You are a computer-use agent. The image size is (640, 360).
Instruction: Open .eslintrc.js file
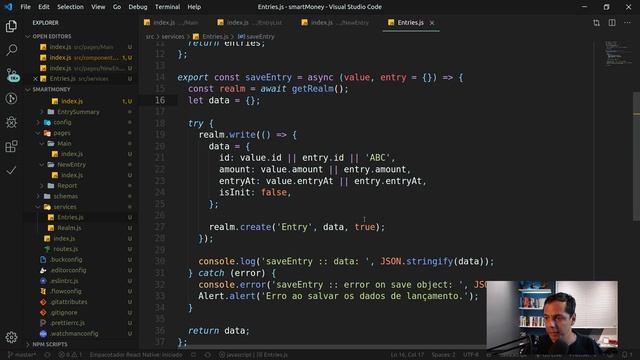point(64,281)
